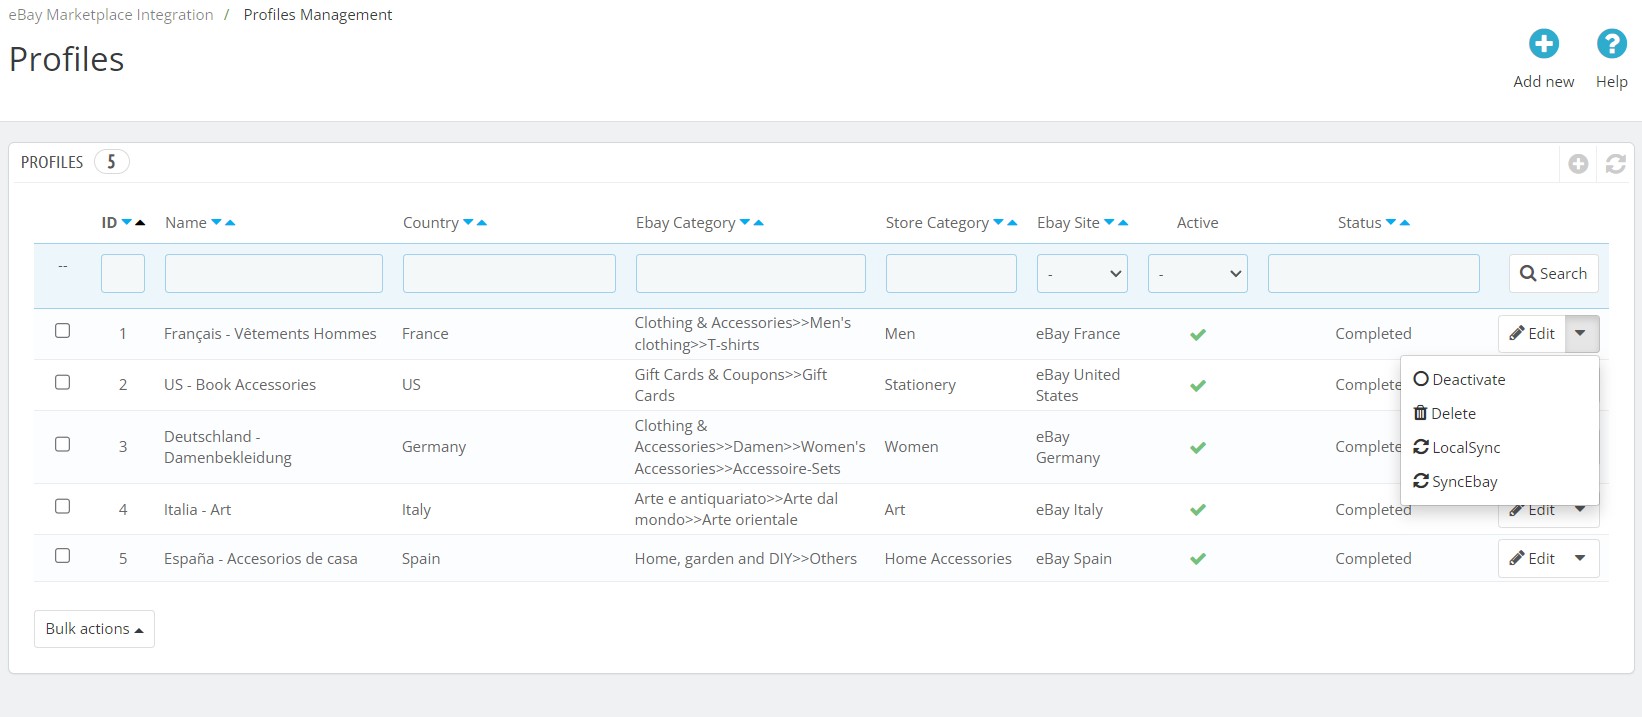
Task: Click the Profiles Management breadcrumb
Action: coord(318,15)
